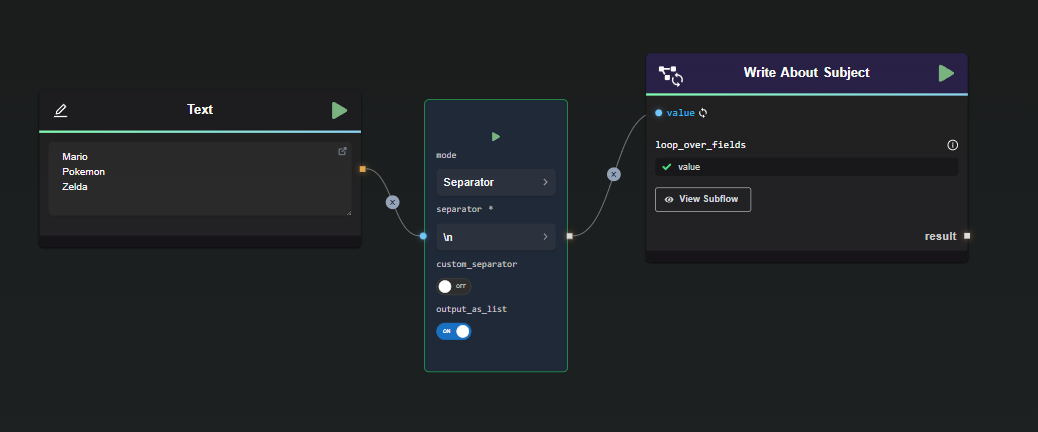Show loop_over_fields info tooltip icon
1038x432 pixels.
coord(952,145)
